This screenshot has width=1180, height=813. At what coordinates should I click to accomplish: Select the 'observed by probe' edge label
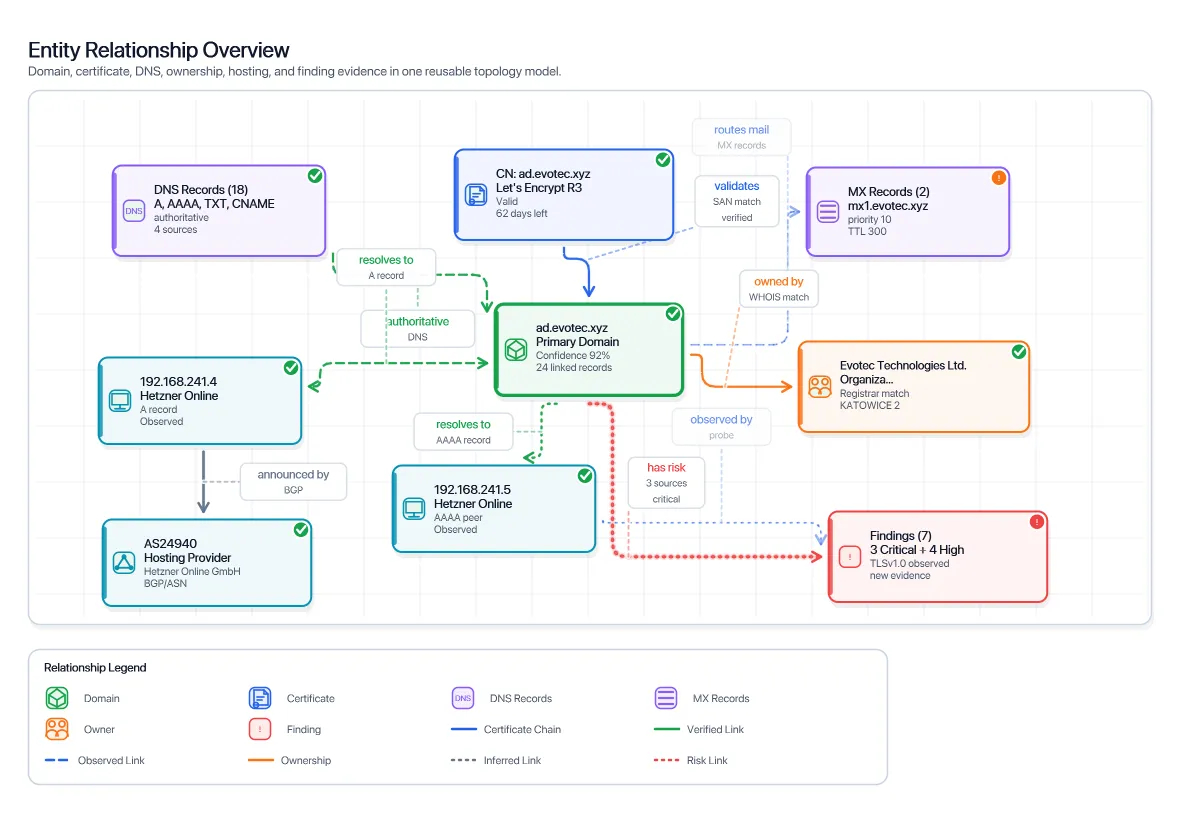pyautogui.click(x=721, y=427)
